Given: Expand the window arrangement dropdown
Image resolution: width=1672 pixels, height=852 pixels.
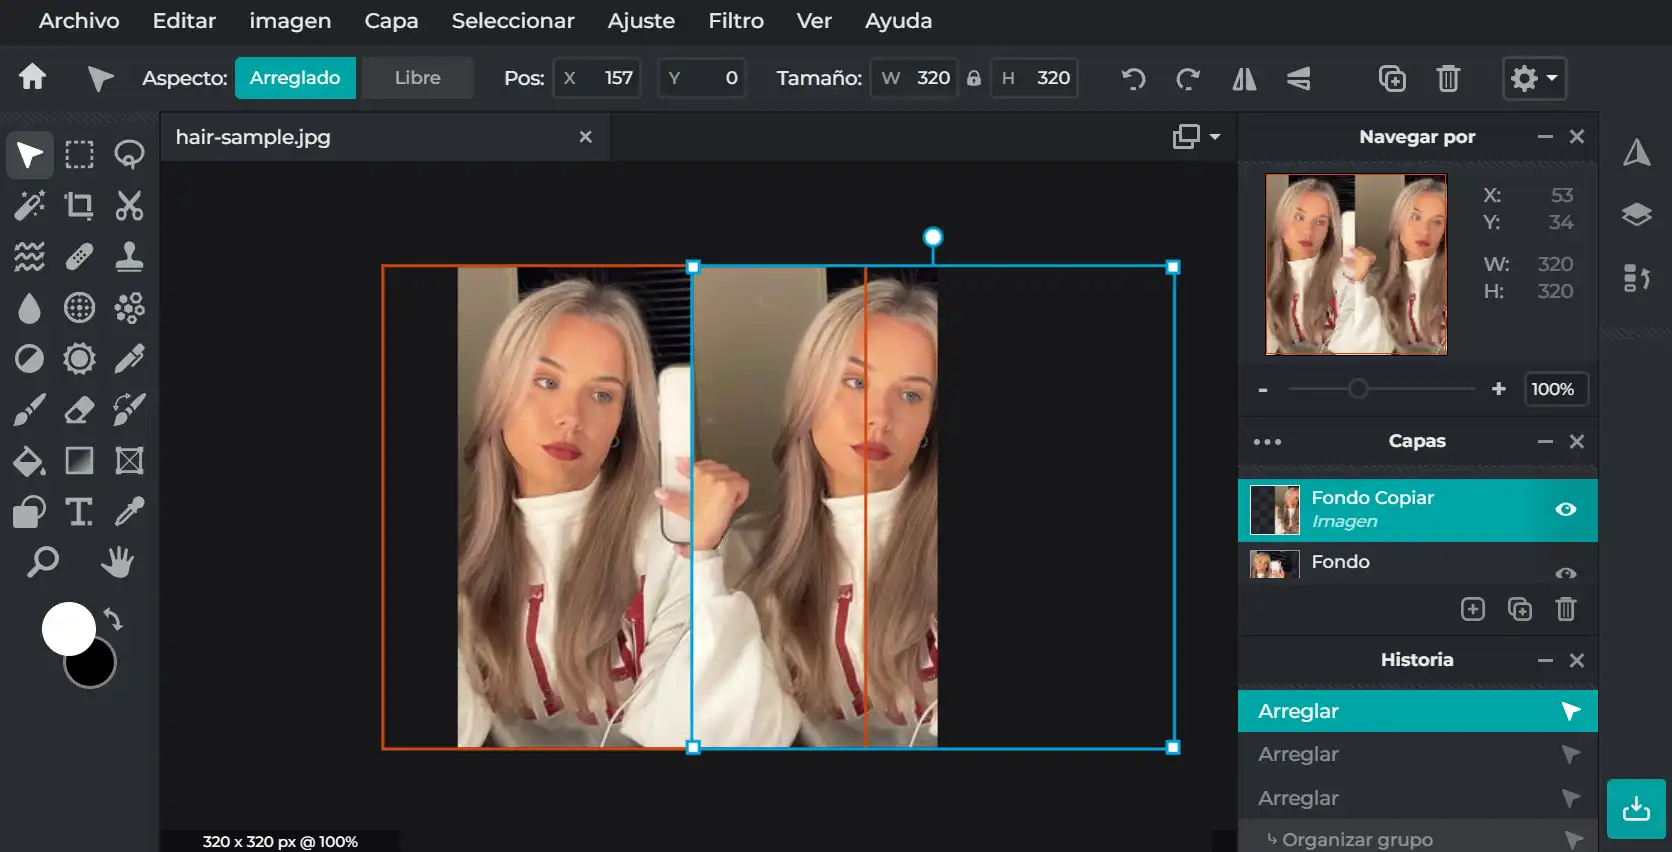Looking at the screenshot, I should point(1196,137).
